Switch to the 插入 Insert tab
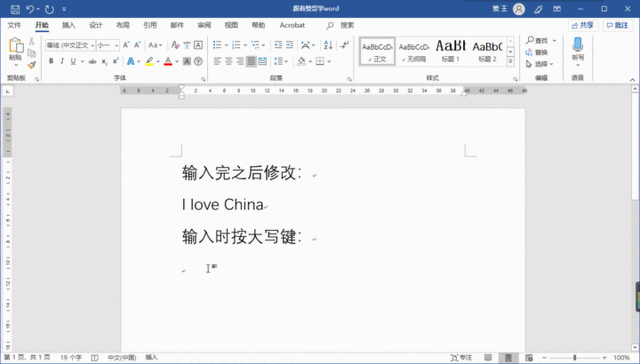640x364 pixels. (x=69, y=25)
